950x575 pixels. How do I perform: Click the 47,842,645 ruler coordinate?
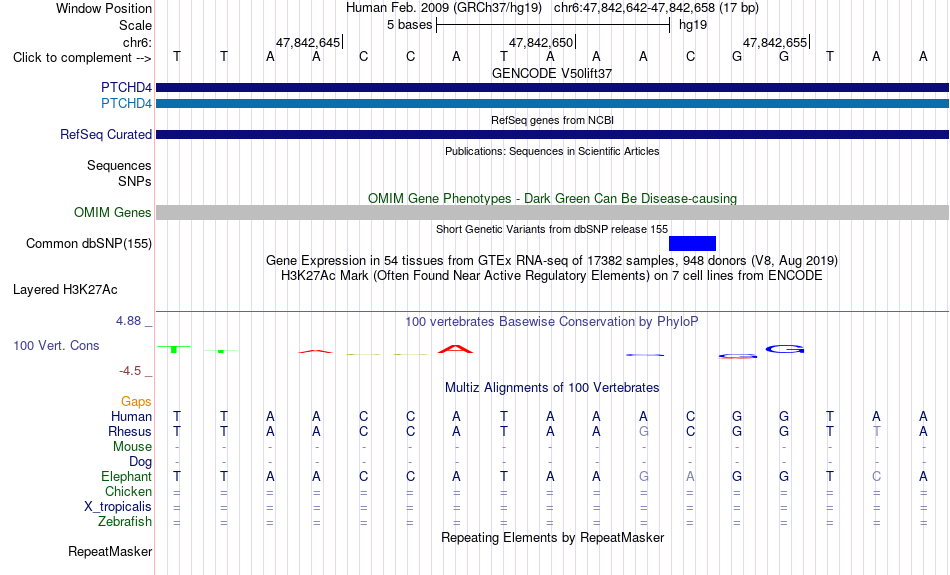tap(308, 42)
